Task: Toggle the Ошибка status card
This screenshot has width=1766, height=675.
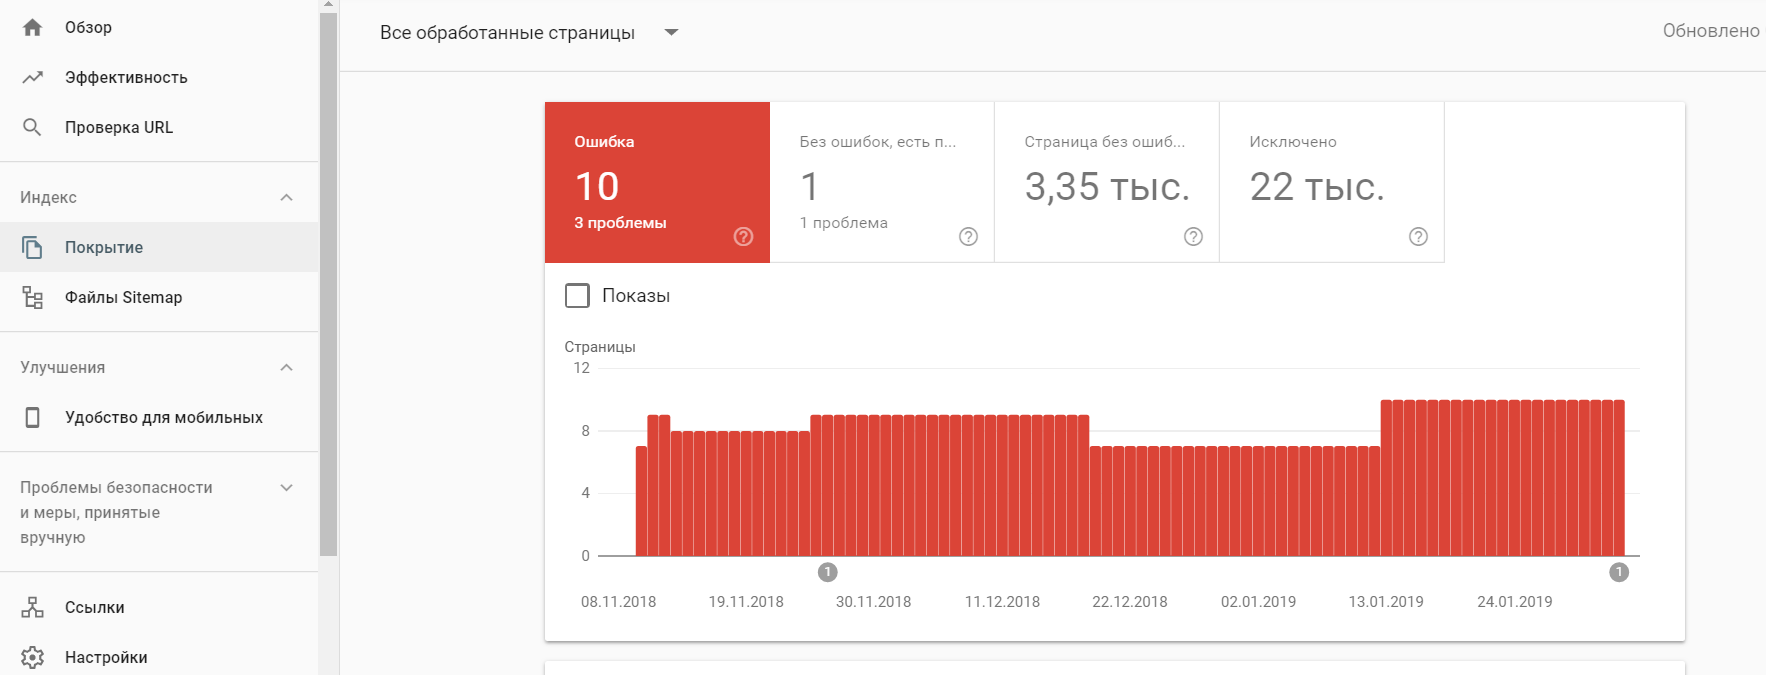Action: [x=656, y=182]
